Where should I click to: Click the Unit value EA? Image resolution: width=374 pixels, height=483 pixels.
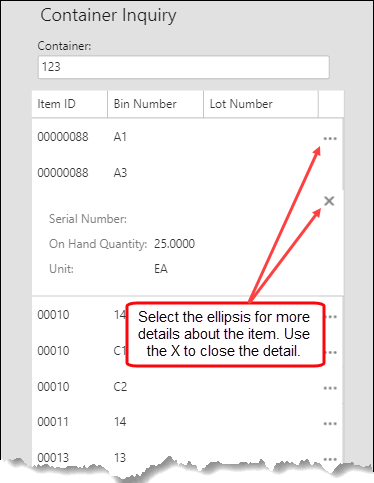[161, 269]
